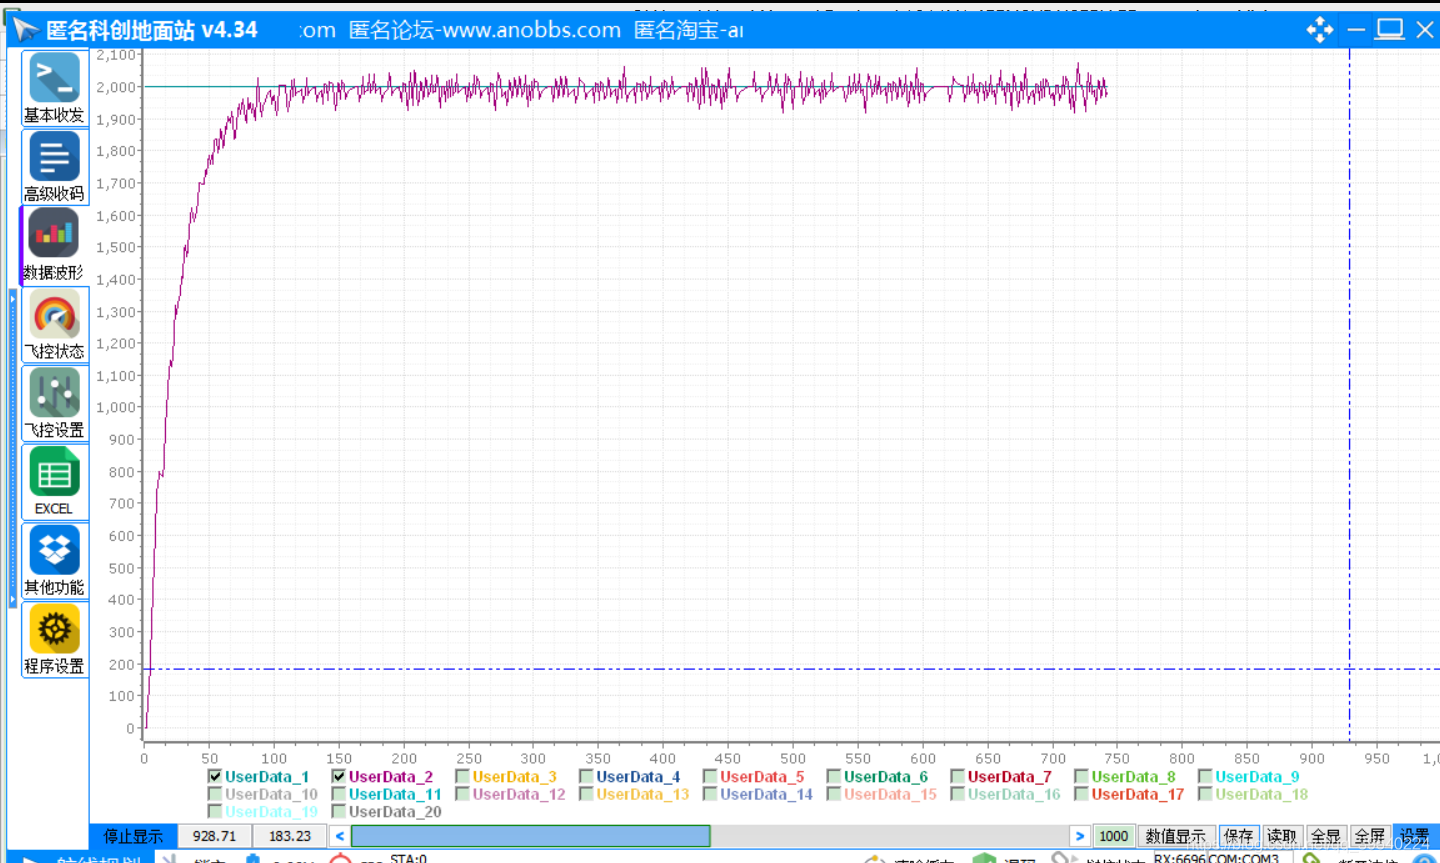Click the narrow sidebar collapse strip

coord(13,448)
